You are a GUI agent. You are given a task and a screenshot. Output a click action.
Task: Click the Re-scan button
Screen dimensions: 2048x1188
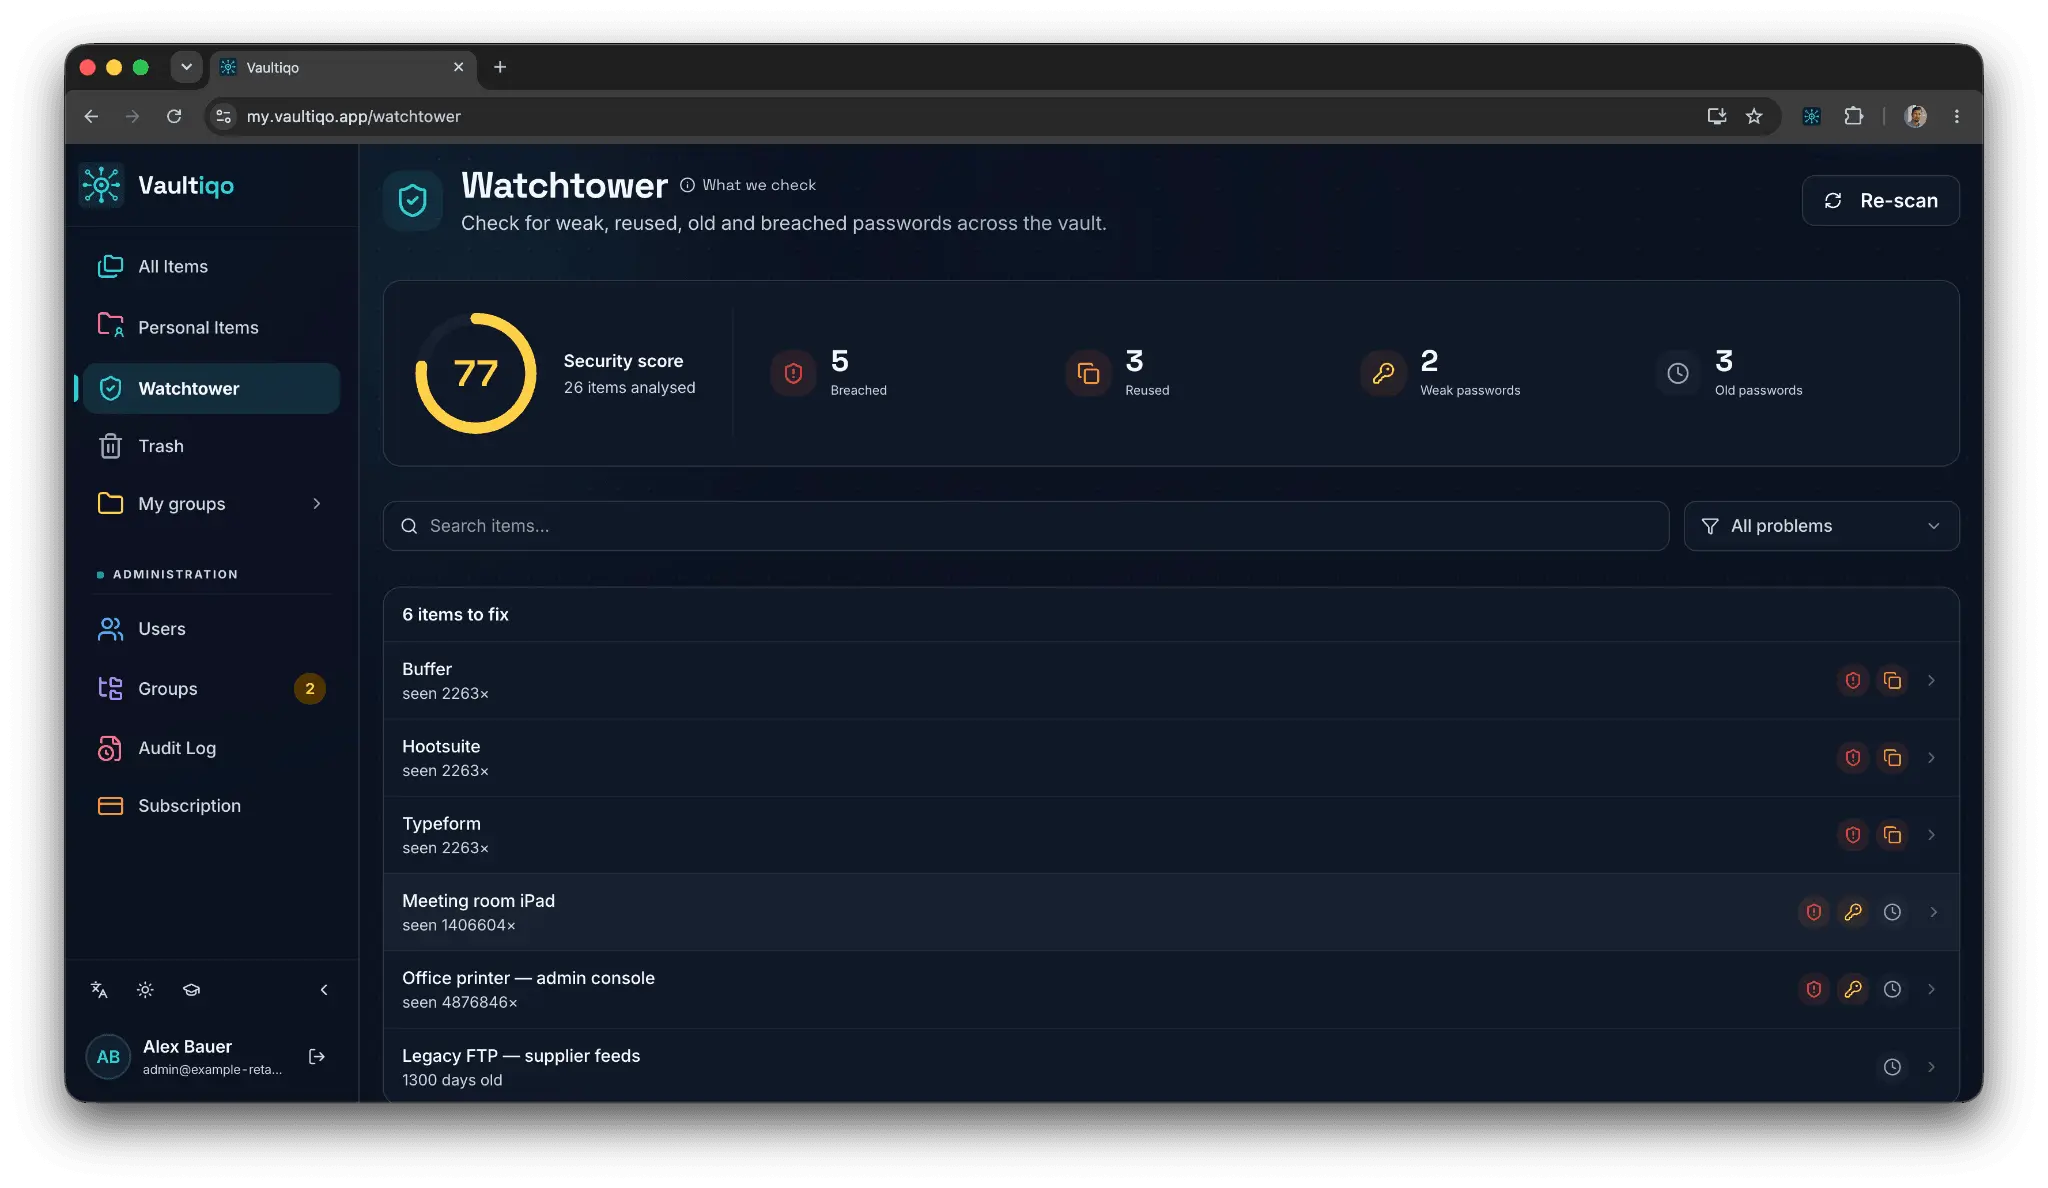pyautogui.click(x=1880, y=201)
